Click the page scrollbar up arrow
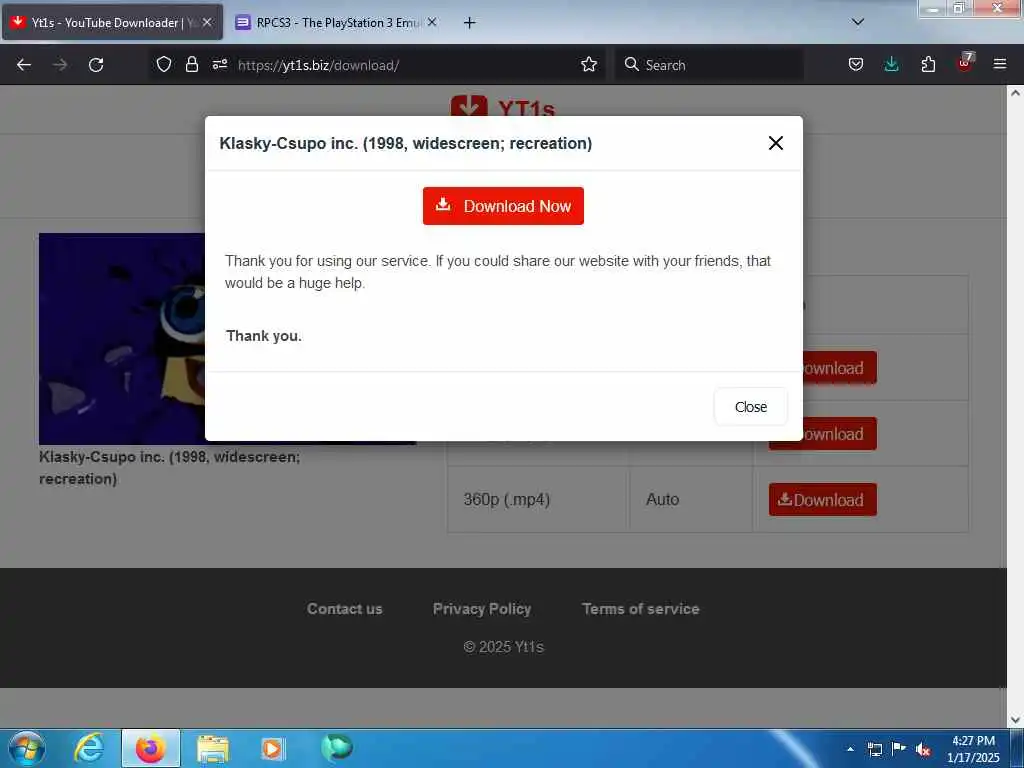1024x768 pixels. tap(1015, 93)
